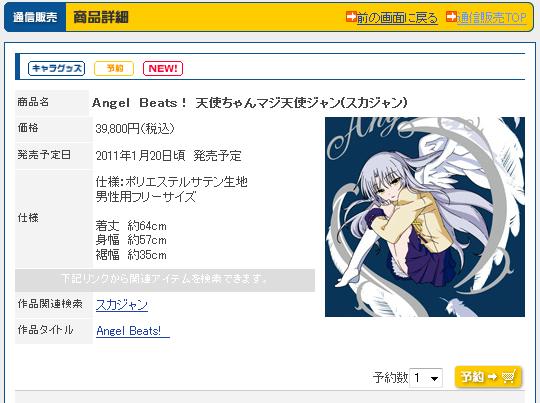Click the Angel Beats product image
The image size is (540, 403).
[425, 217]
